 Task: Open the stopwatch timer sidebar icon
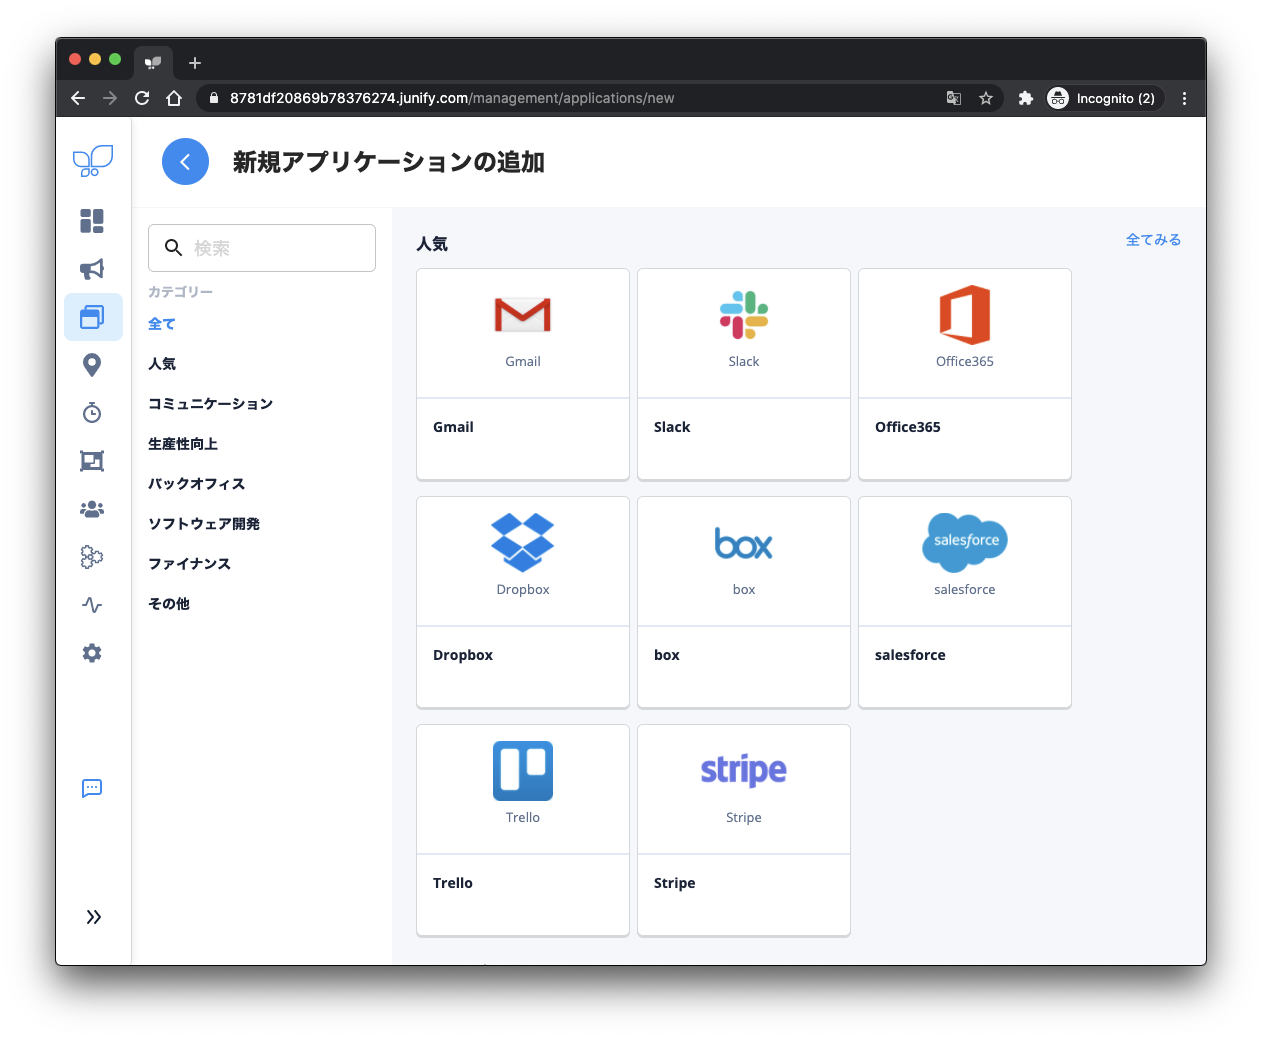point(92,413)
